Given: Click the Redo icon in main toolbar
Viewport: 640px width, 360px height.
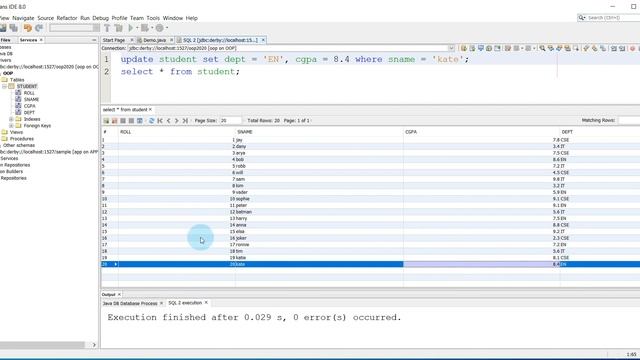Looking at the screenshot, I should click(39, 28).
